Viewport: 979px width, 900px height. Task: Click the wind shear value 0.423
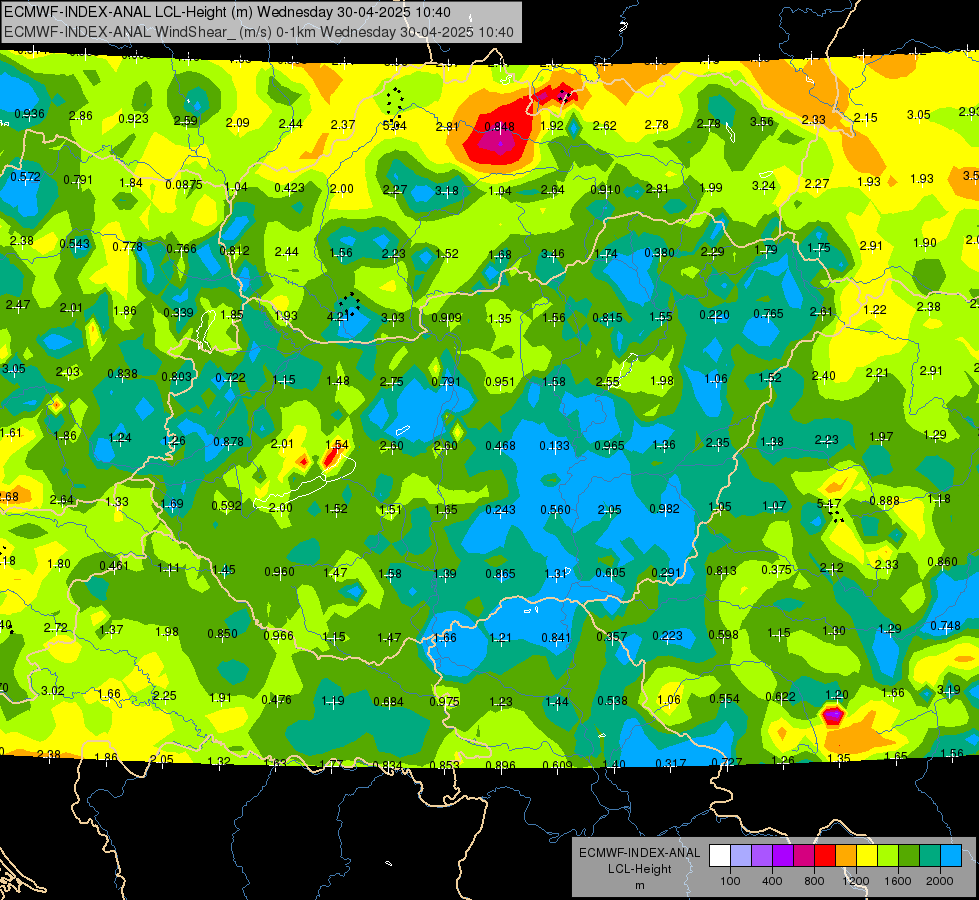289,187
